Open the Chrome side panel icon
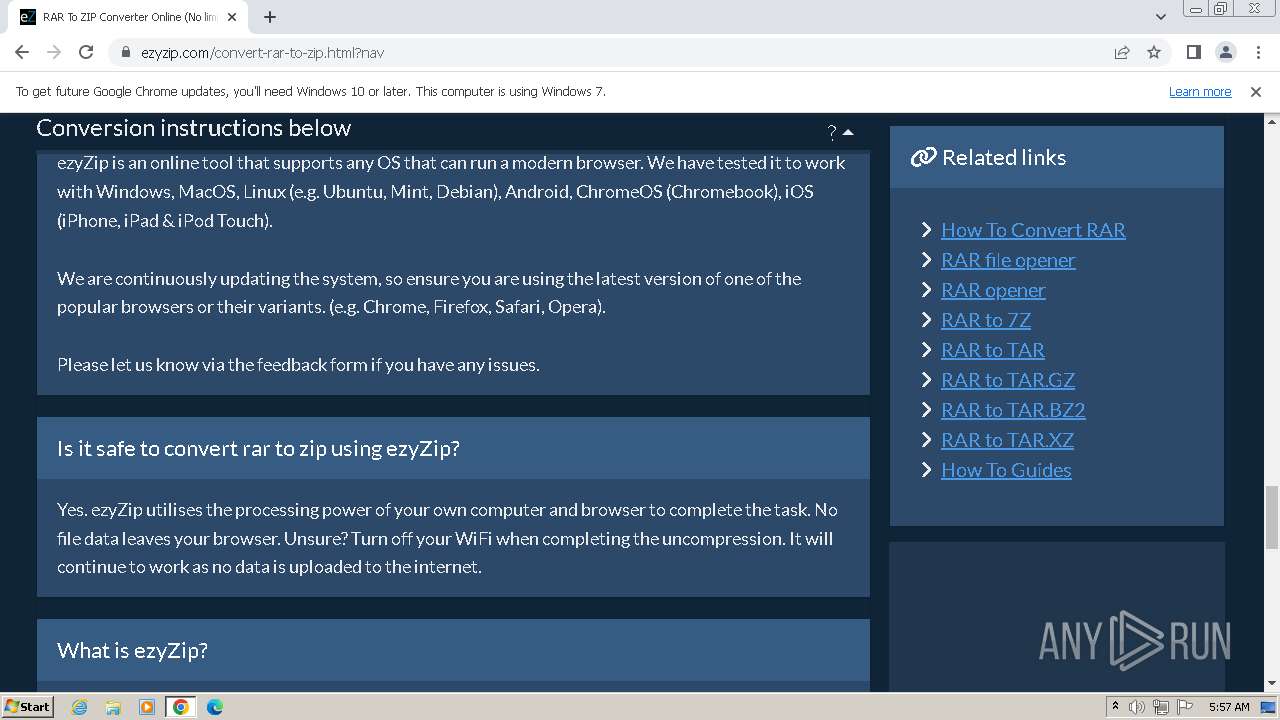 pyautogui.click(x=1193, y=52)
